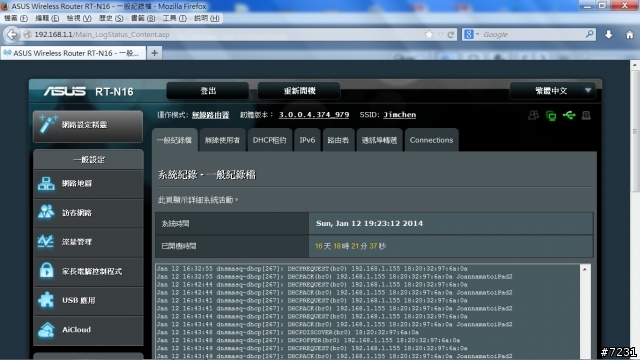Click the printer status icon

click(587, 116)
